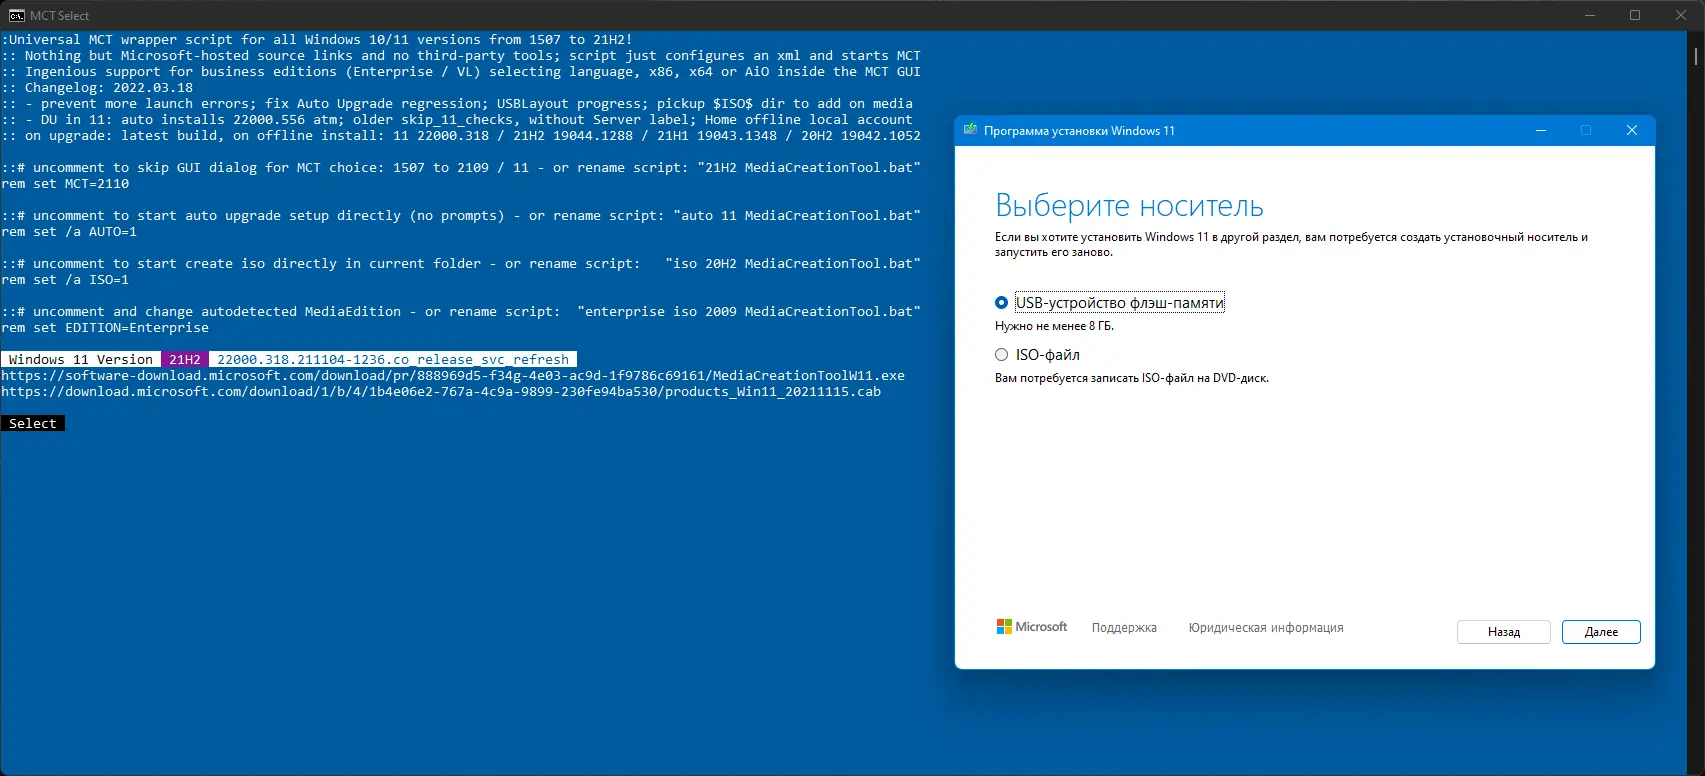
Task: Click the 'MCT Select' console title text
Action: click(60, 16)
